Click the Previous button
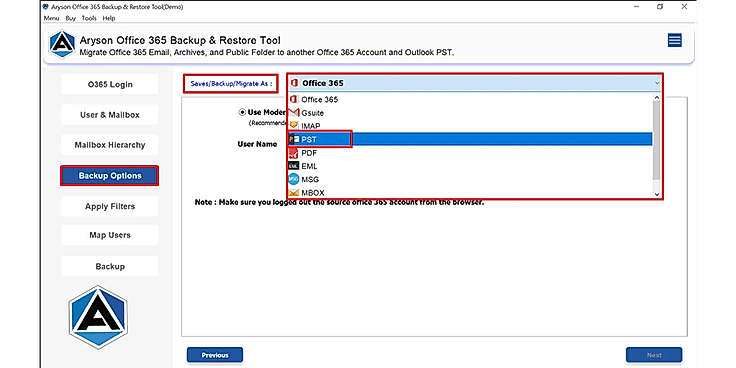The image size is (736, 368). [215, 355]
